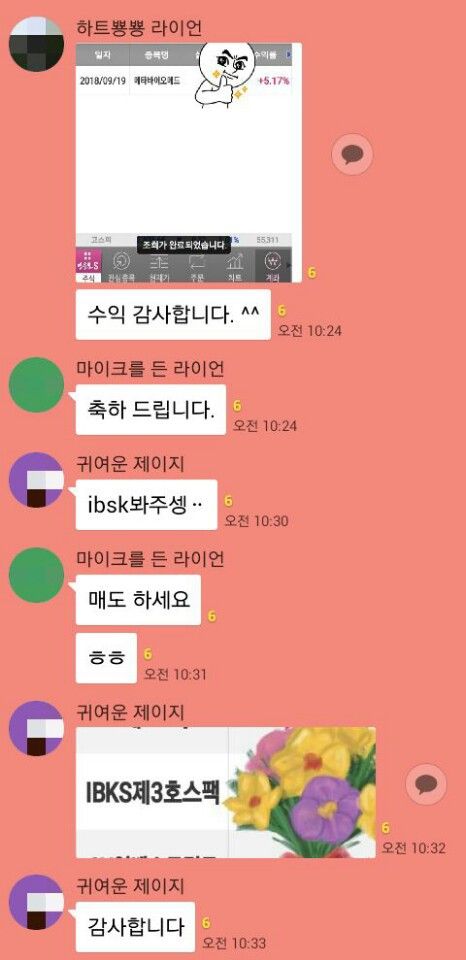Select the '수익 감사합니다. ^^' message bubble
Screen dimensions: 466x960
pyautogui.click(x=173, y=315)
